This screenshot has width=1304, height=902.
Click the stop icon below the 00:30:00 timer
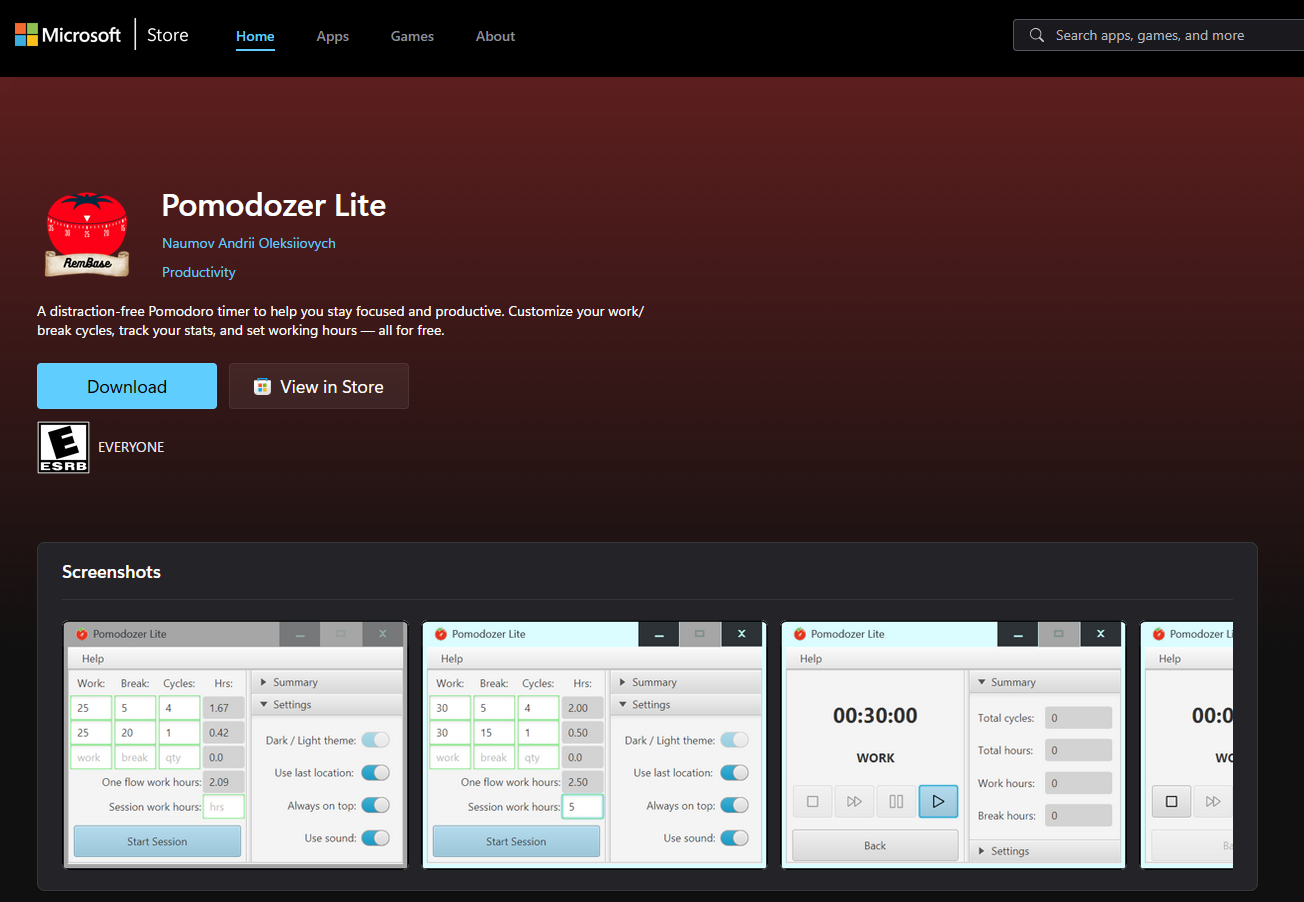coord(812,801)
